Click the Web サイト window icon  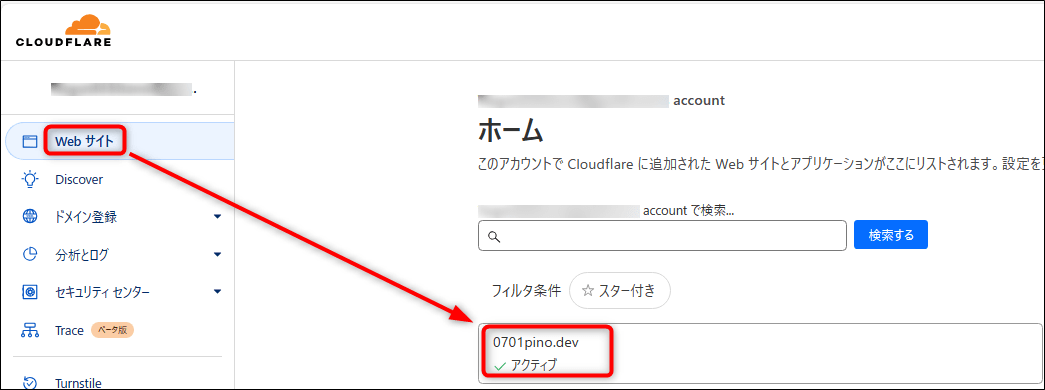click(x=30, y=141)
